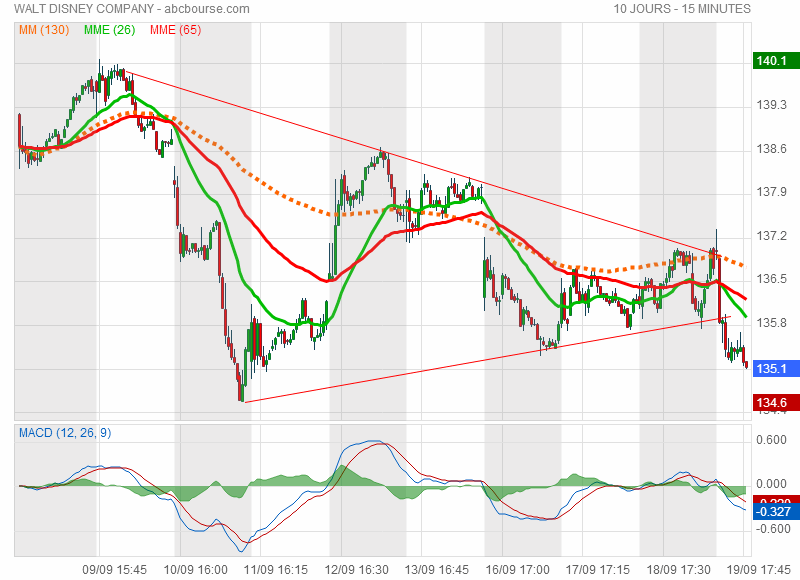The image size is (800, 580).
Task: Click the 0.000 MACD axis label
Action: [x=771, y=484]
